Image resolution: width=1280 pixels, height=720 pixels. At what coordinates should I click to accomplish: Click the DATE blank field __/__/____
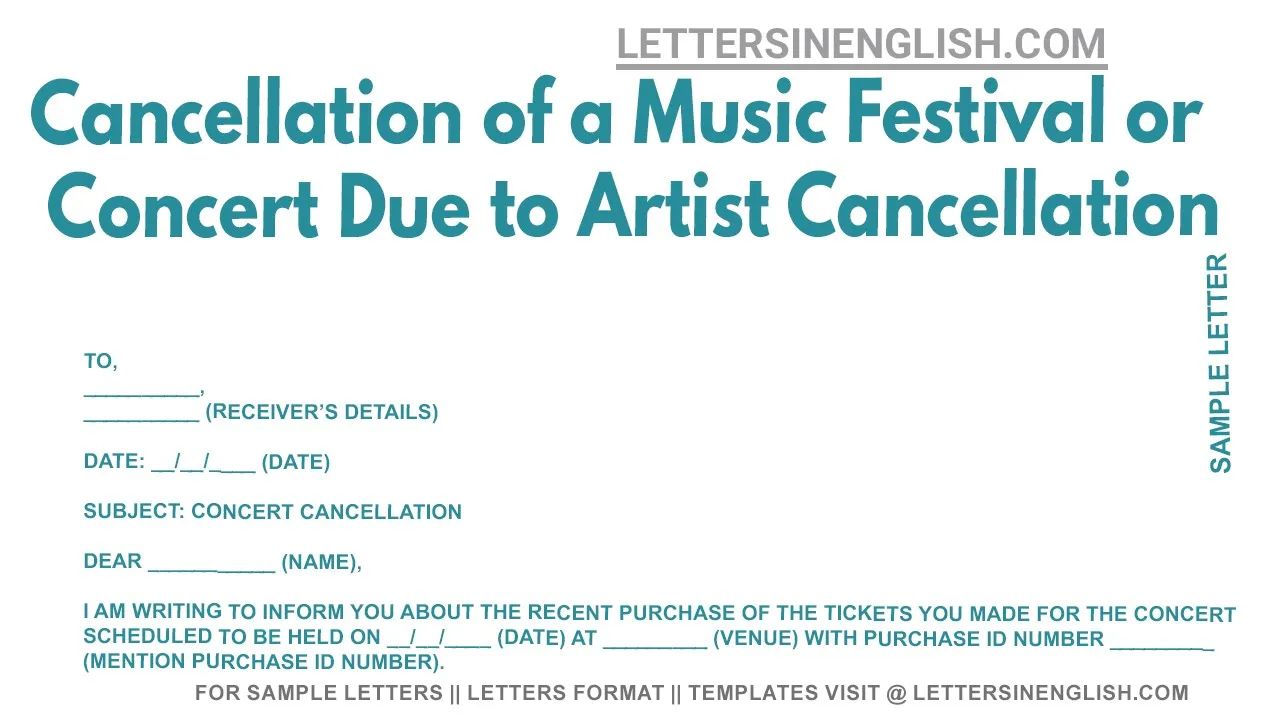pyautogui.click(x=203, y=463)
